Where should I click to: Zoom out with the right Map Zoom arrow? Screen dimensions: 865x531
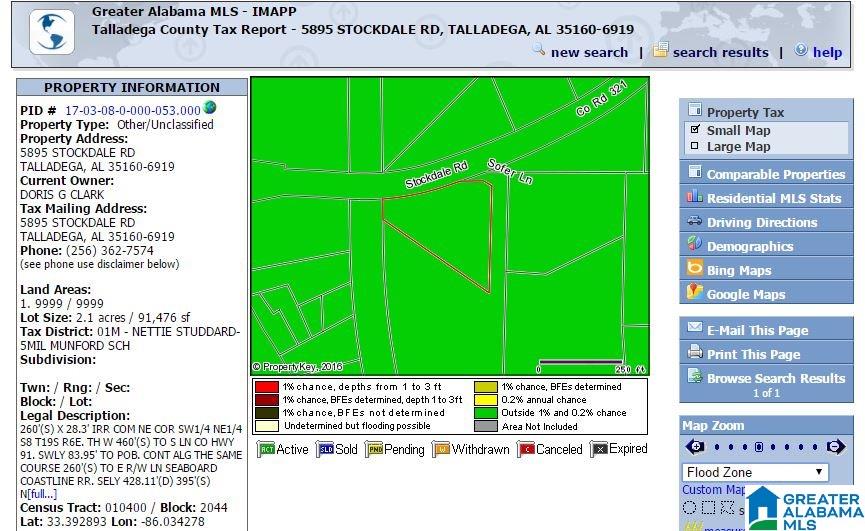(835, 447)
